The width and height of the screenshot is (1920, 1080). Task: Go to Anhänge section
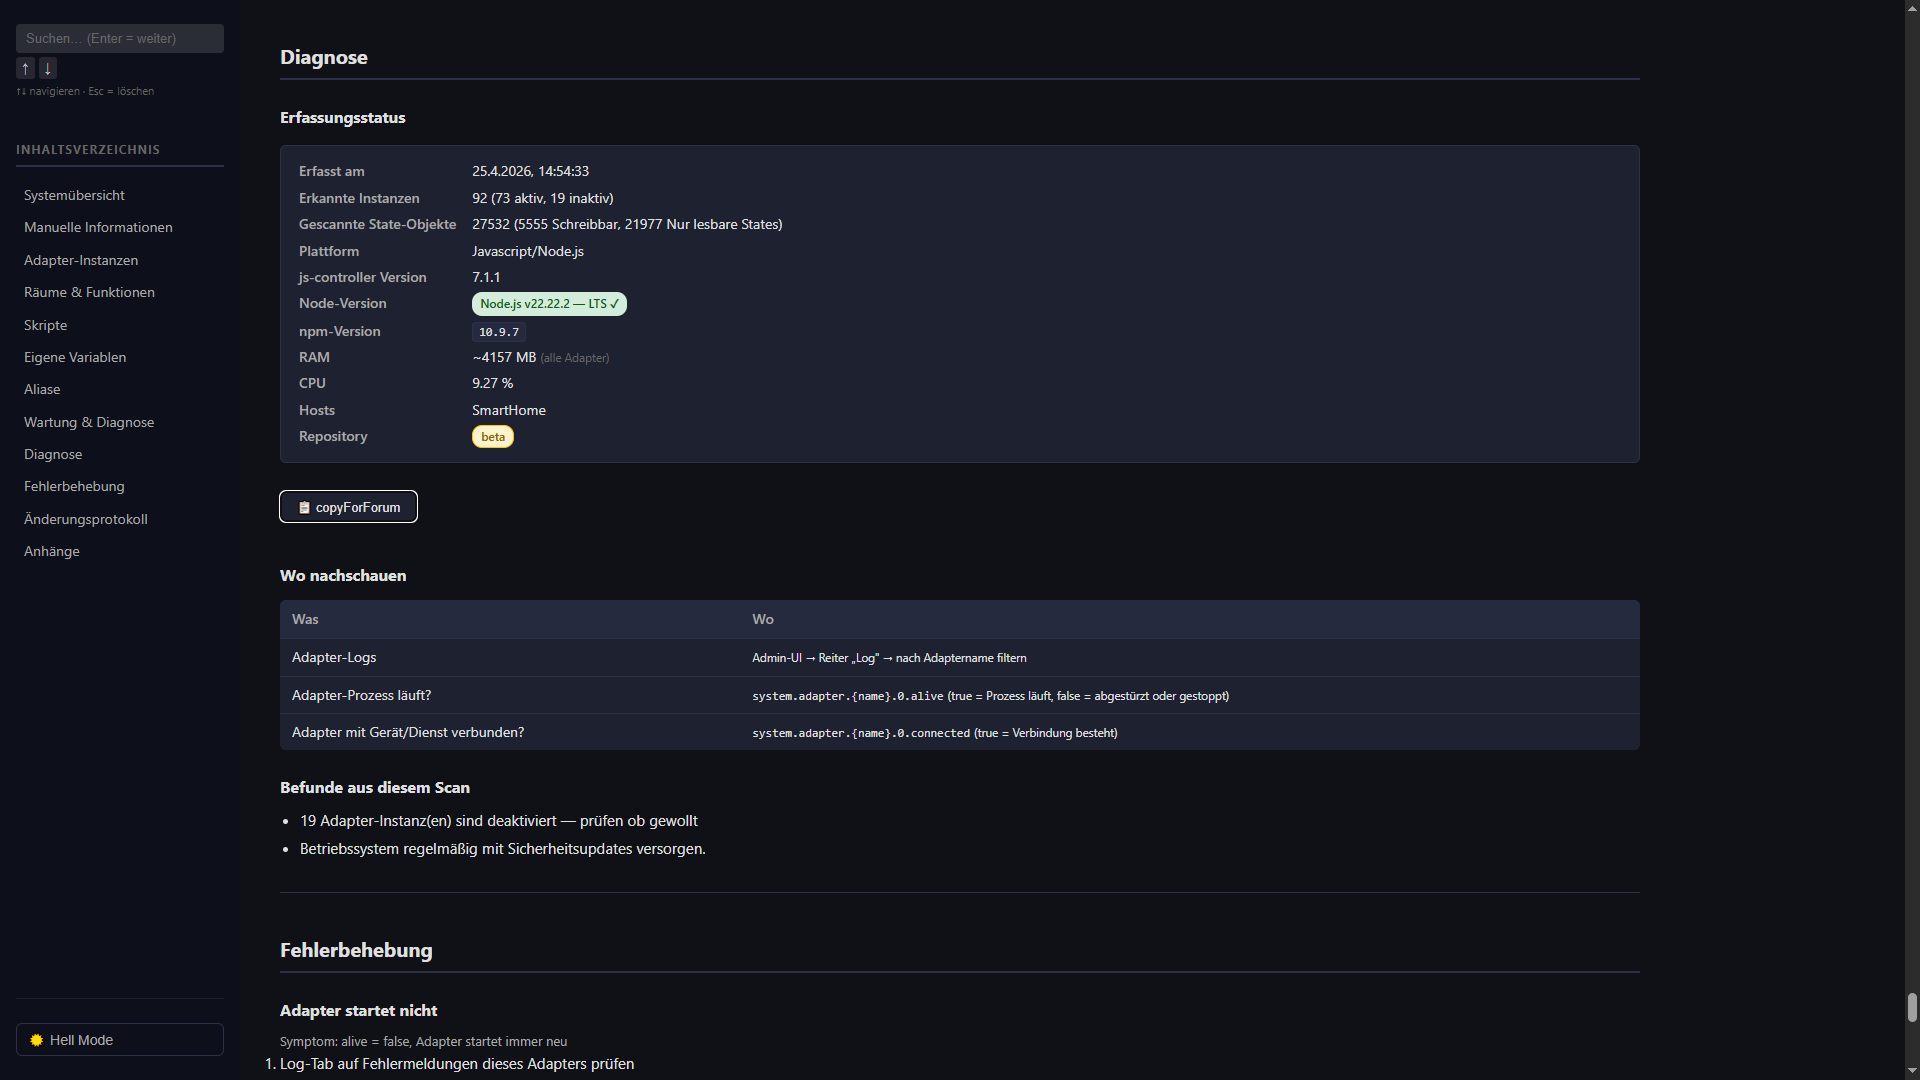coord(52,551)
